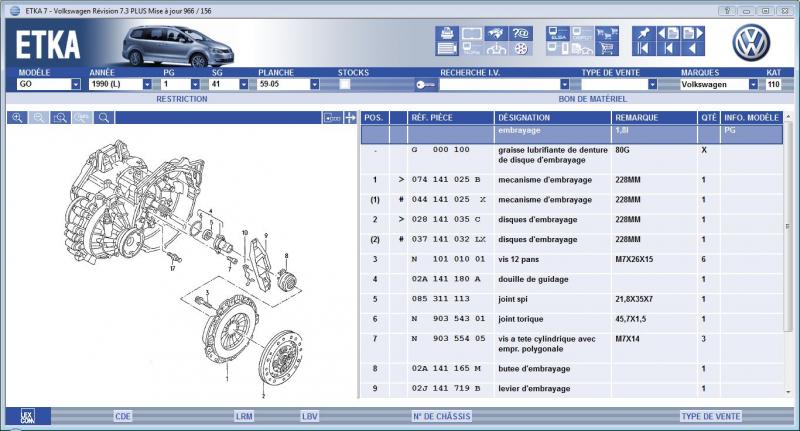This screenshot has width=800, height=431.
Task: Select part number 074 141 025 B
Action: tap(446, 180)
